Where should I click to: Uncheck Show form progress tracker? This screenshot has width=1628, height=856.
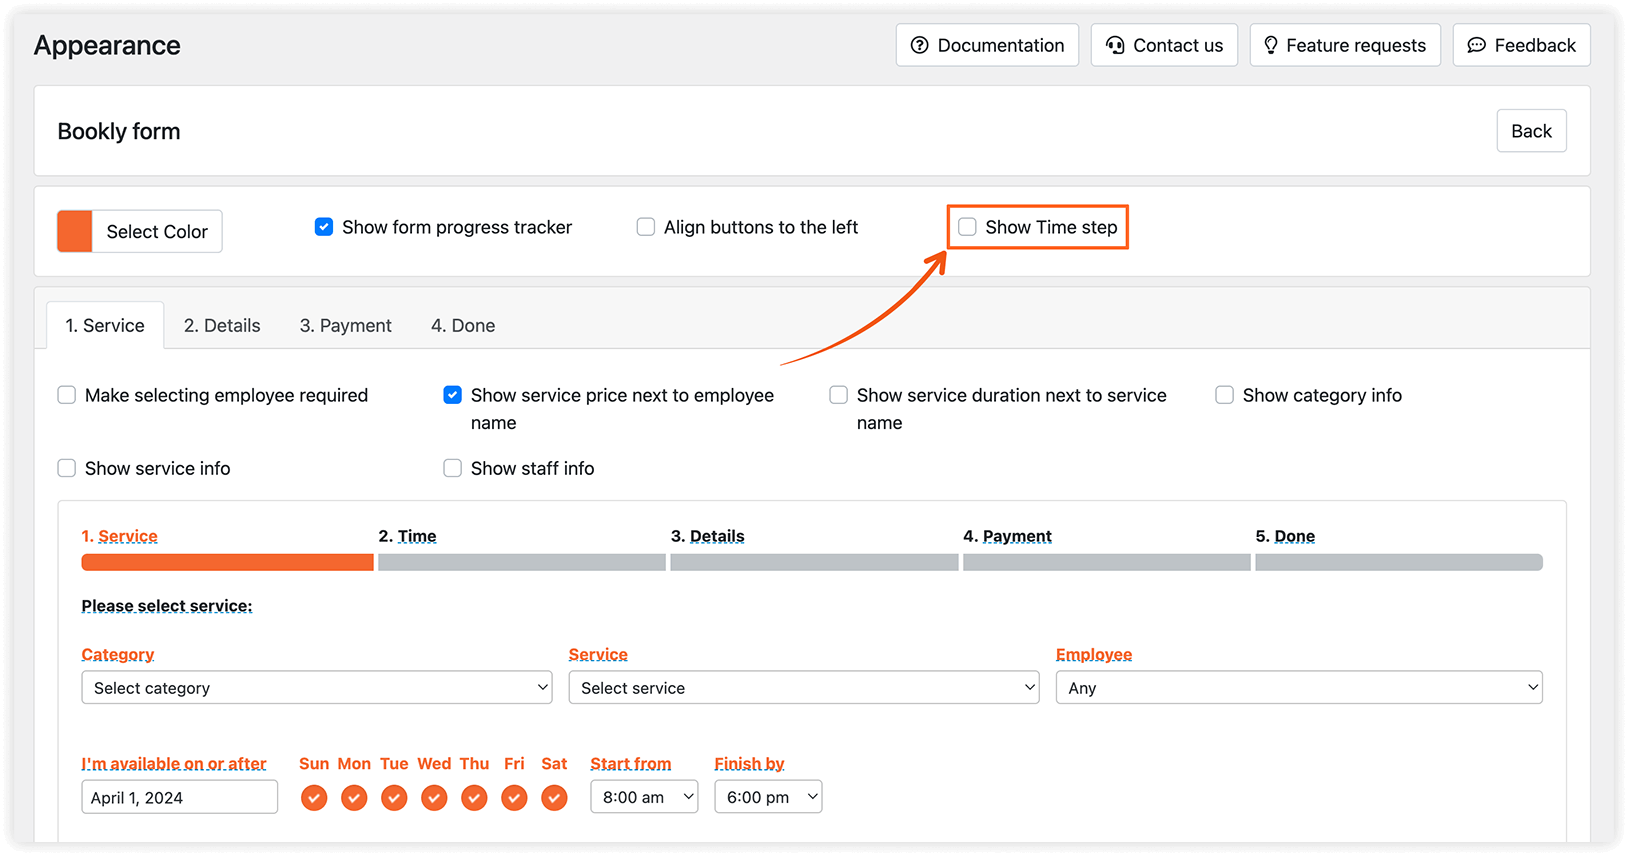coord(324,227)
